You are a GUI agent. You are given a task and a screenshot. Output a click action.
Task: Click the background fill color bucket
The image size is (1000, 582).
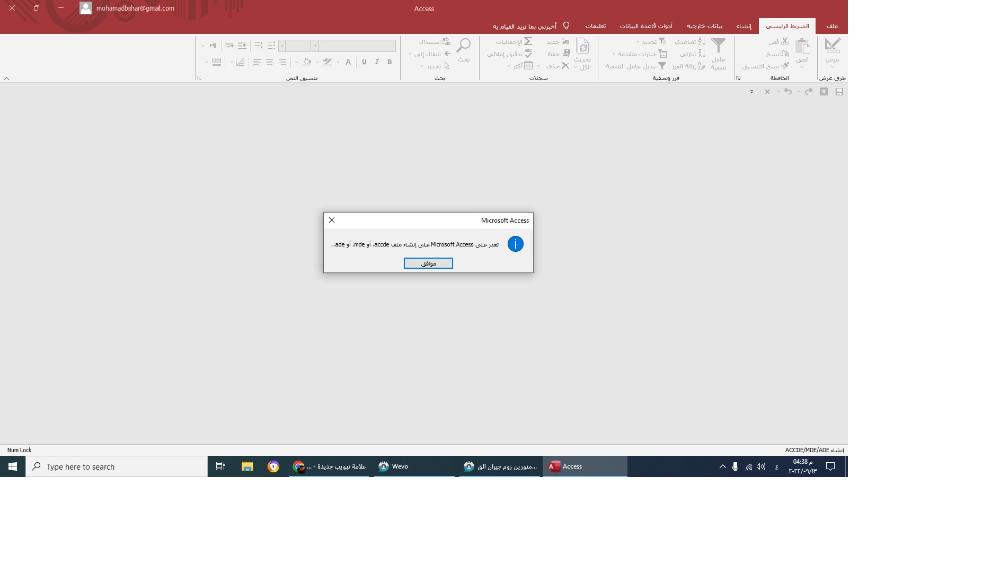[x=307, y=61]
